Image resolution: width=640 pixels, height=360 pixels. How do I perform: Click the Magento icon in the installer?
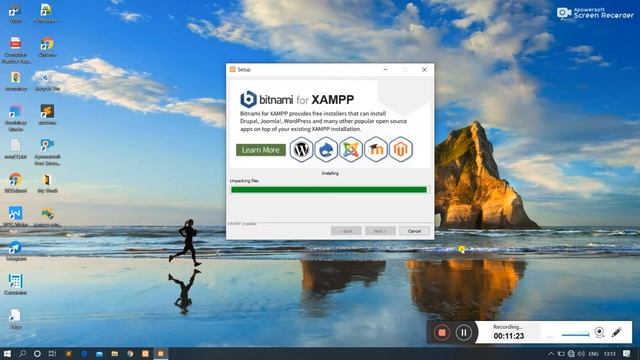pyautogui.click(x=401, y=149)
